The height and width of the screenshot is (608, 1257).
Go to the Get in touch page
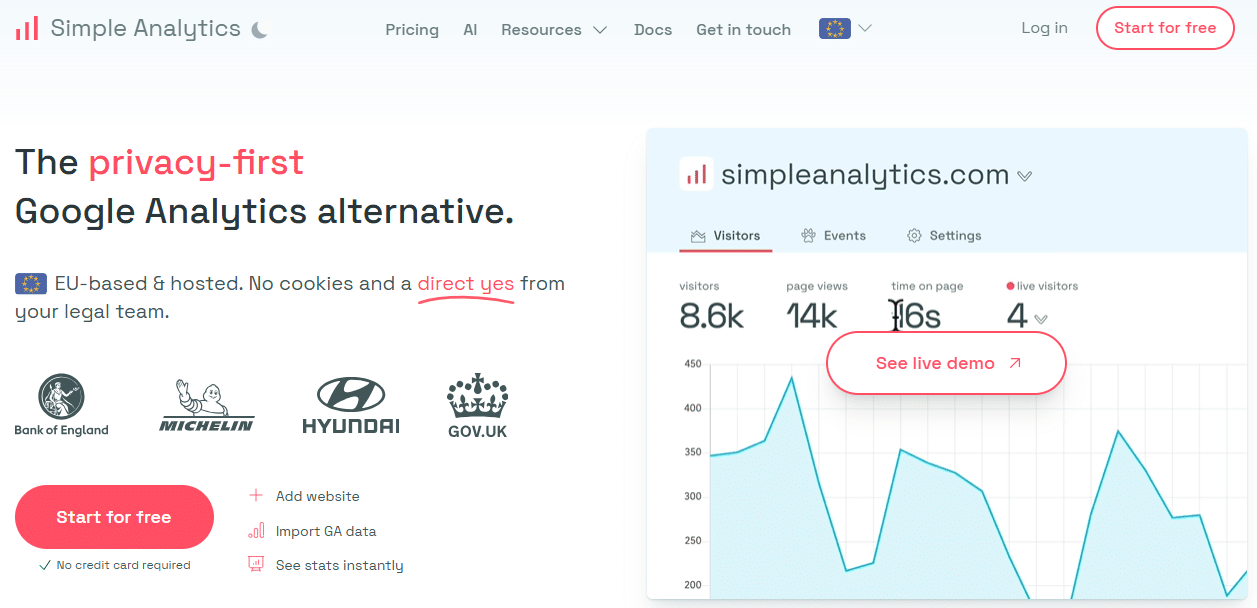(x=743, y=30)
